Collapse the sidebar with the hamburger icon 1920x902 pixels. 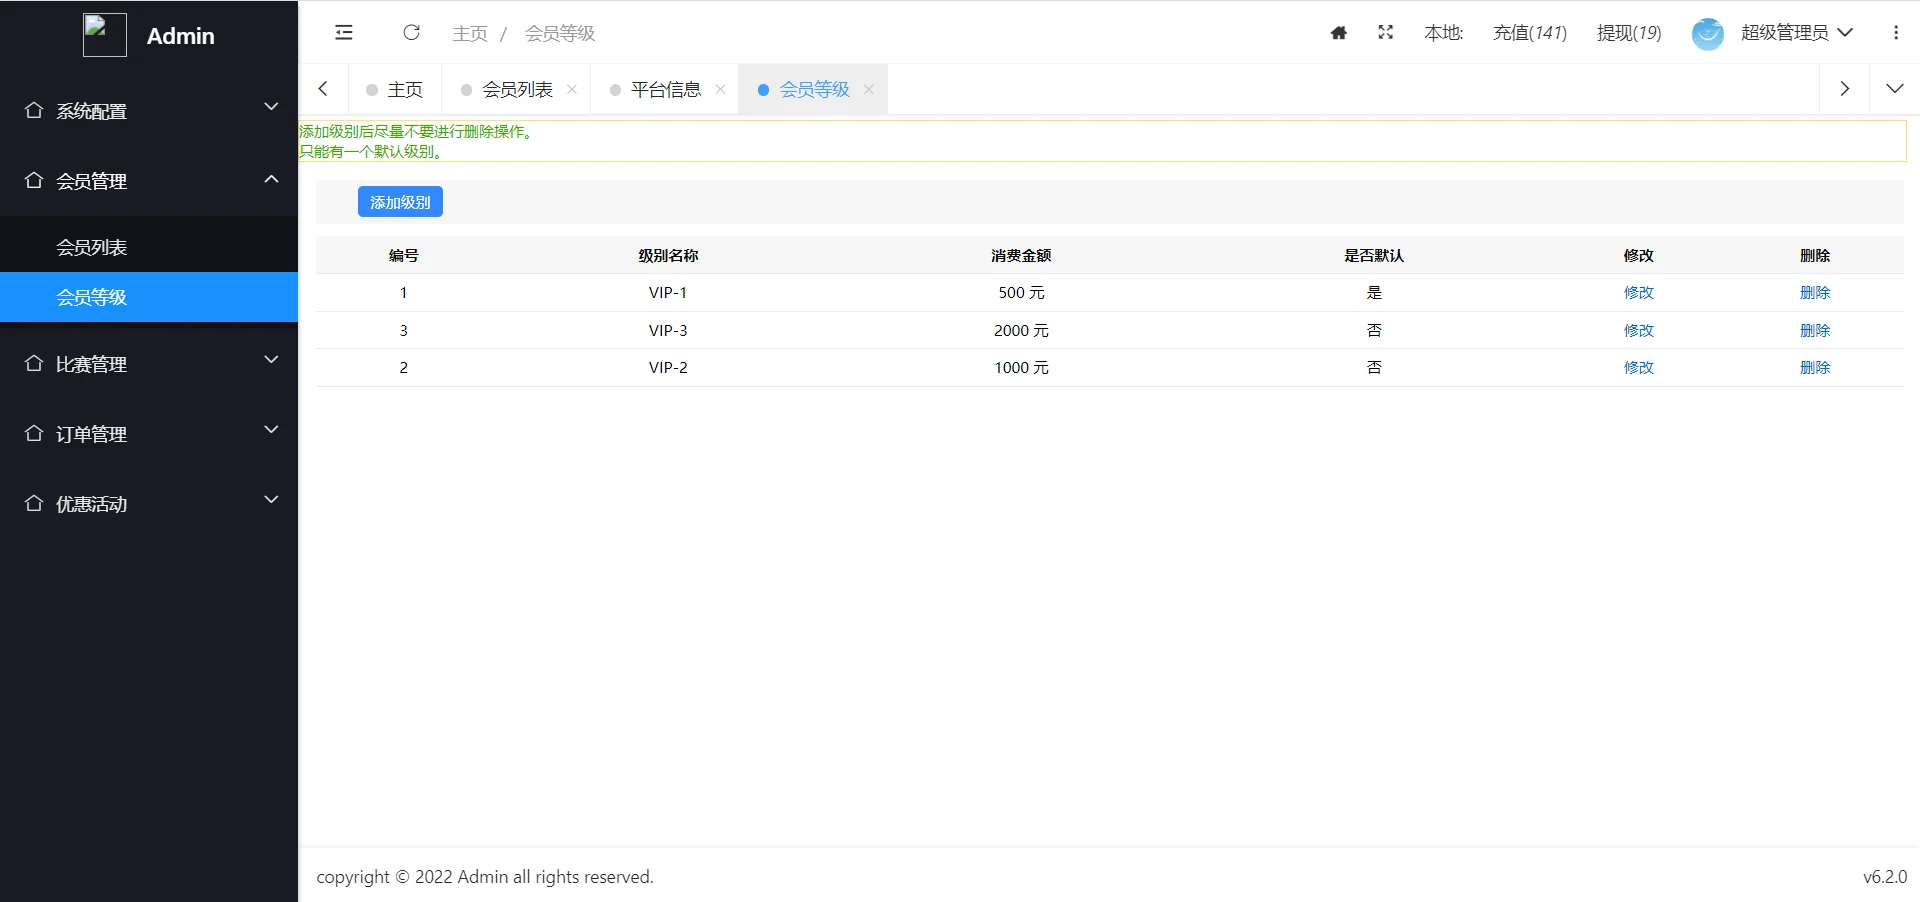(x=344, y=33)
